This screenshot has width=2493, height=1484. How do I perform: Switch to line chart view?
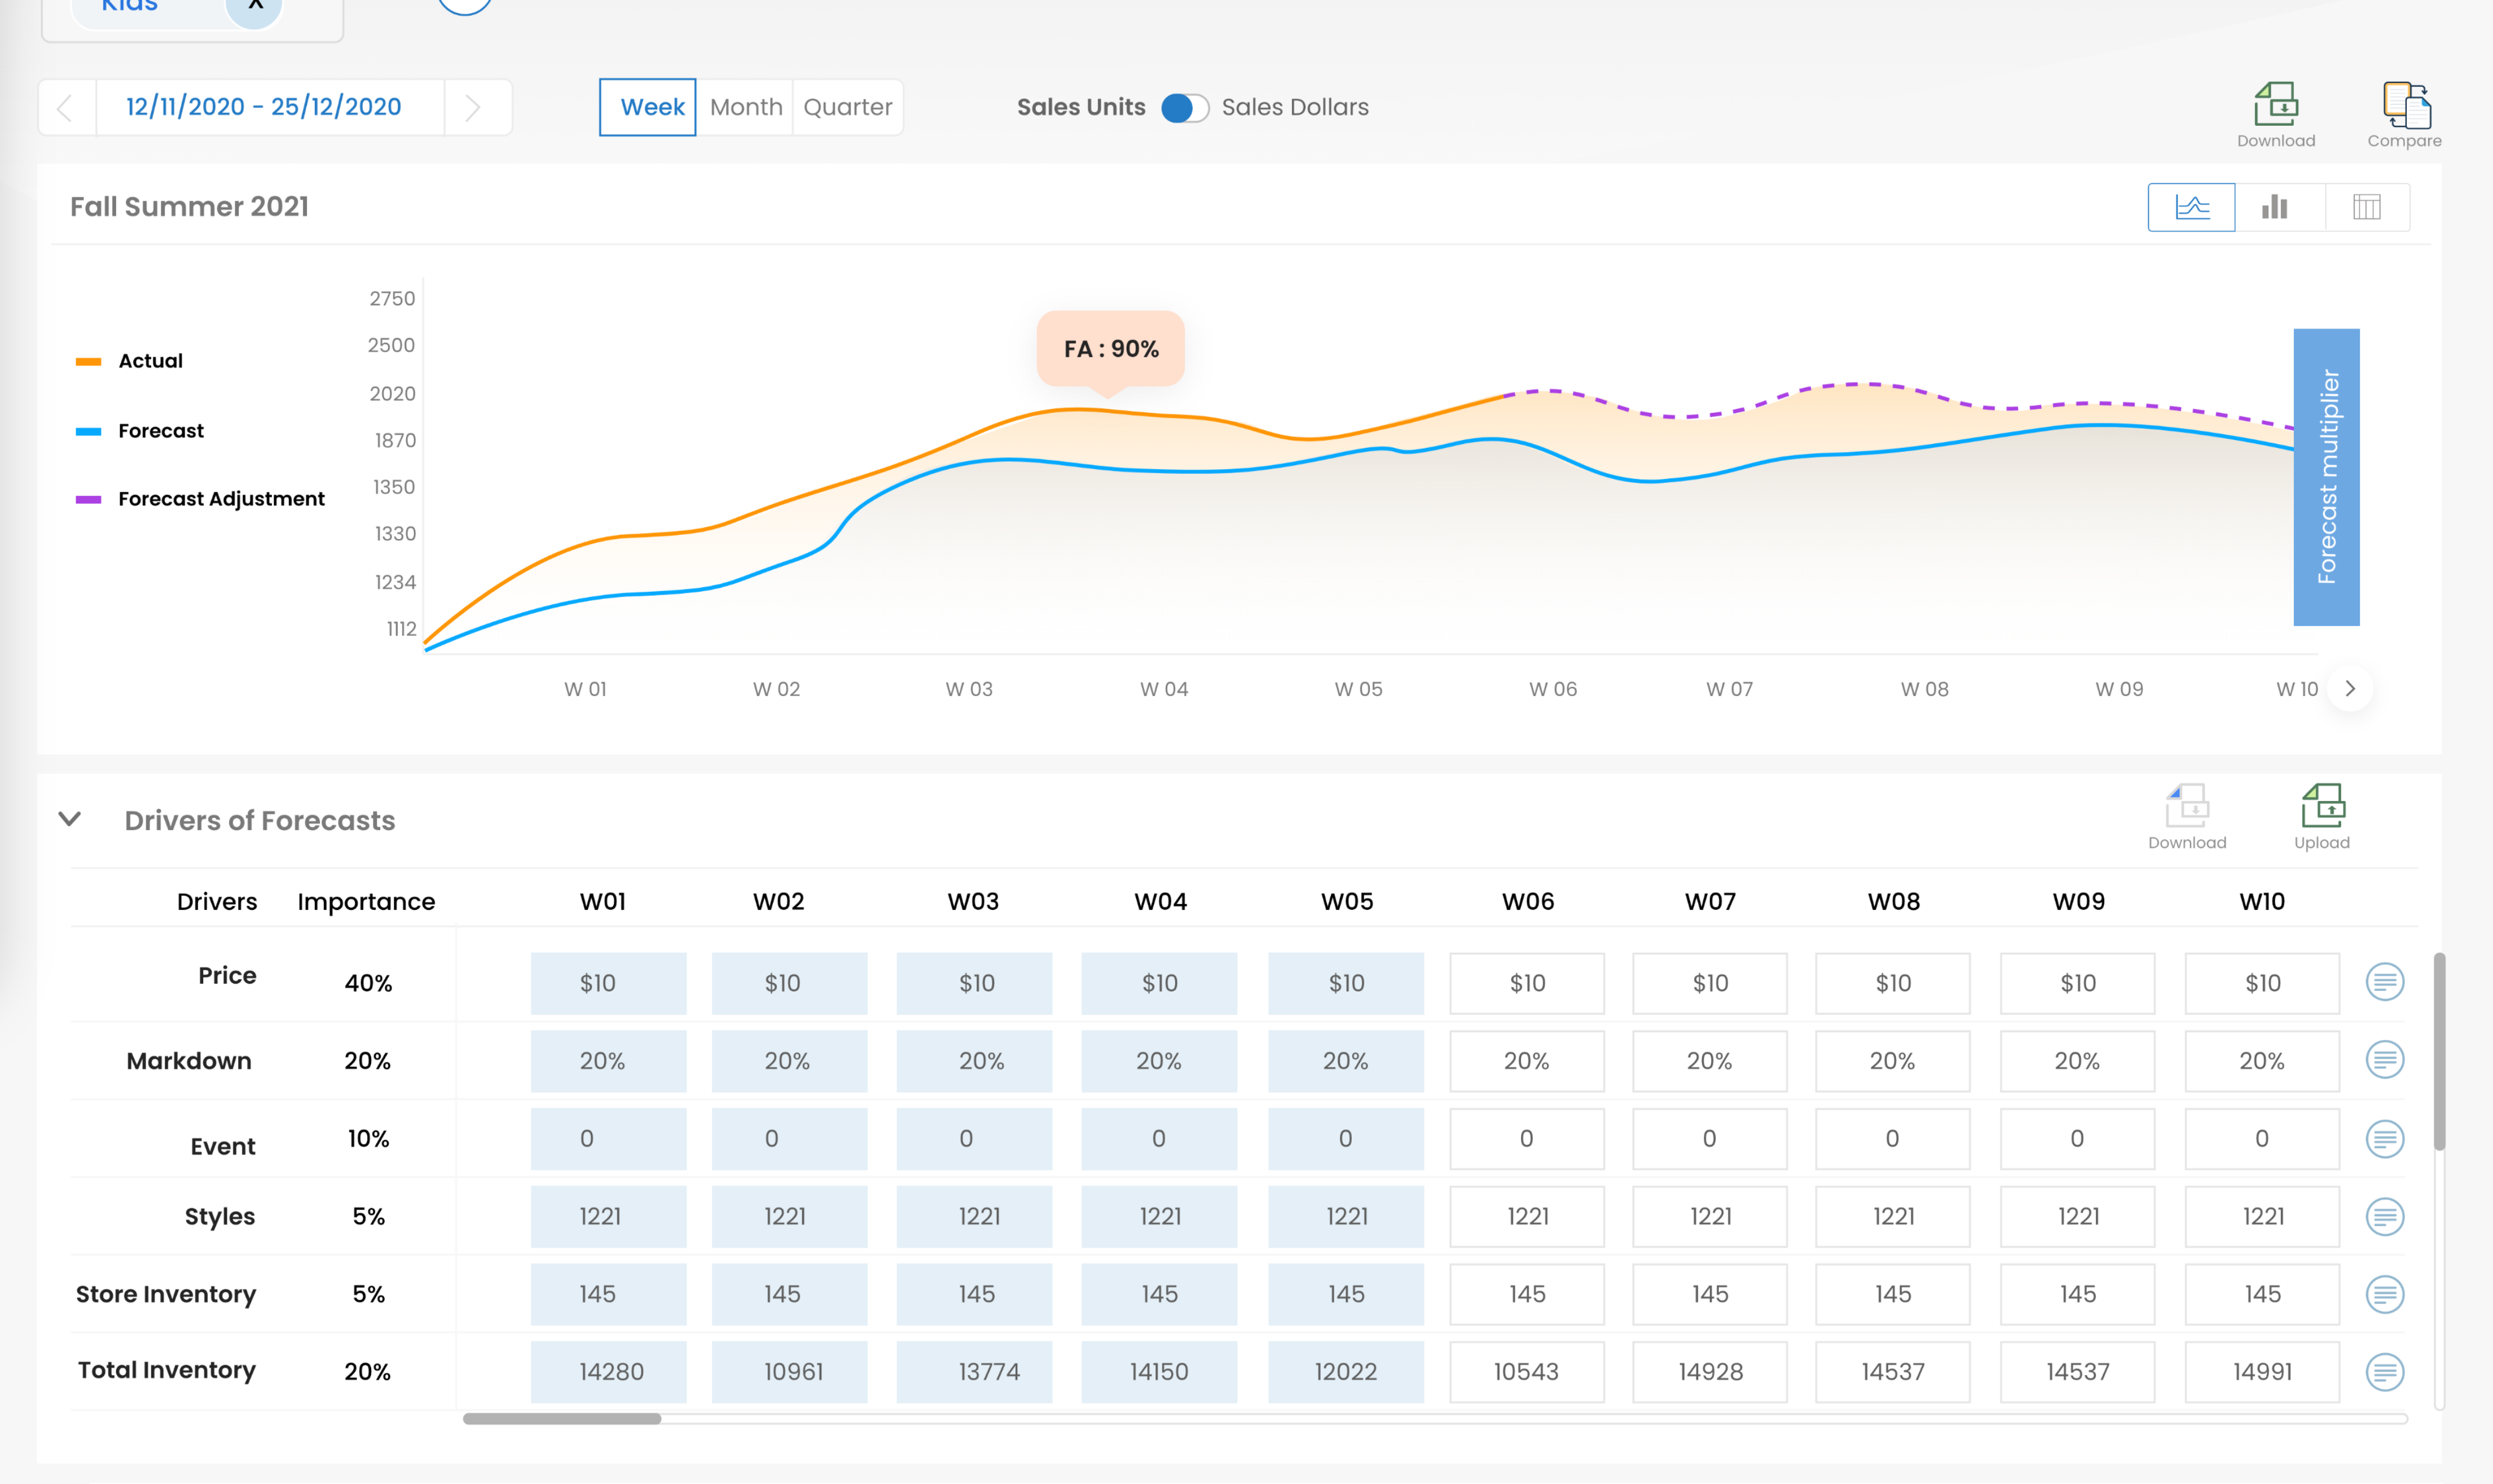point(2191,207)
